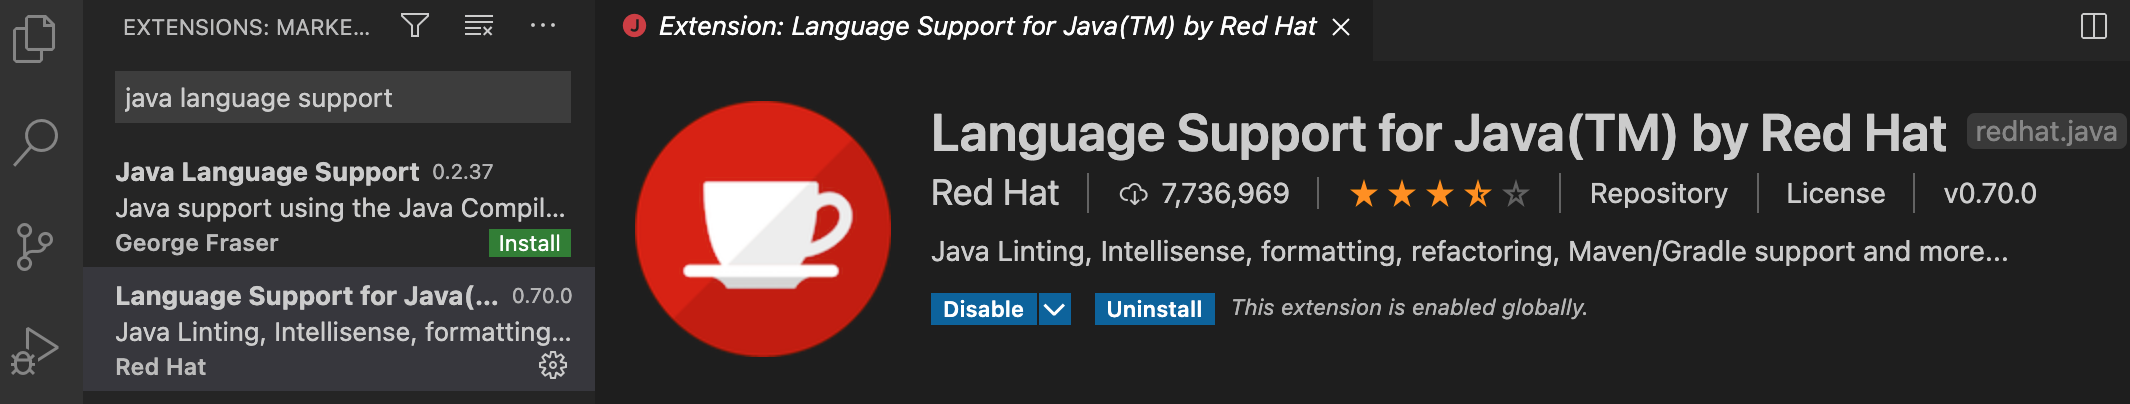Split the editor to the right
This screenshot has width=2130, height=404.
[2093, 26]
